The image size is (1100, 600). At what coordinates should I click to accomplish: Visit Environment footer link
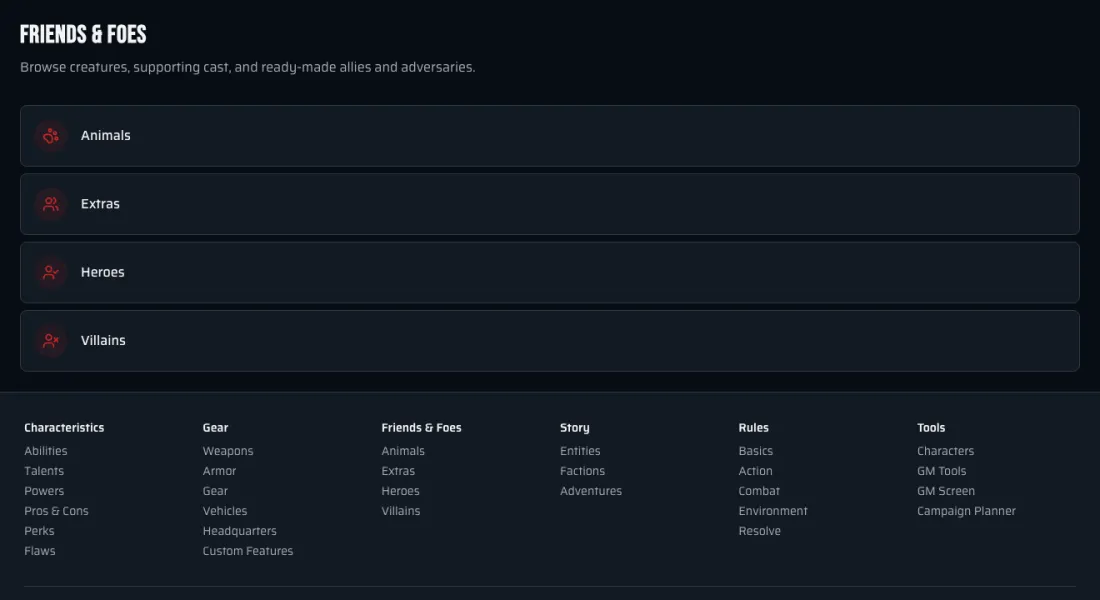point(773,511)
